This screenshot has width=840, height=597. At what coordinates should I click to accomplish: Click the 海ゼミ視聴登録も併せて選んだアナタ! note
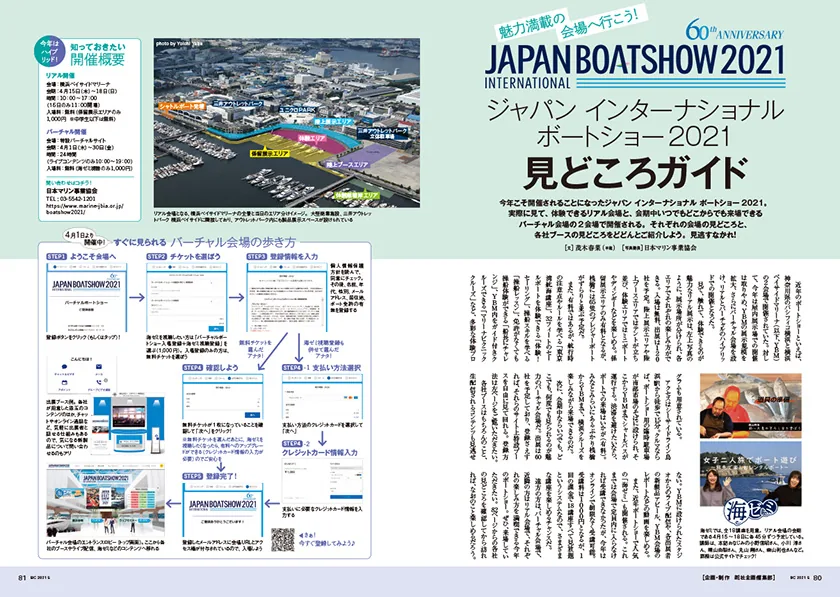[324, 349]
